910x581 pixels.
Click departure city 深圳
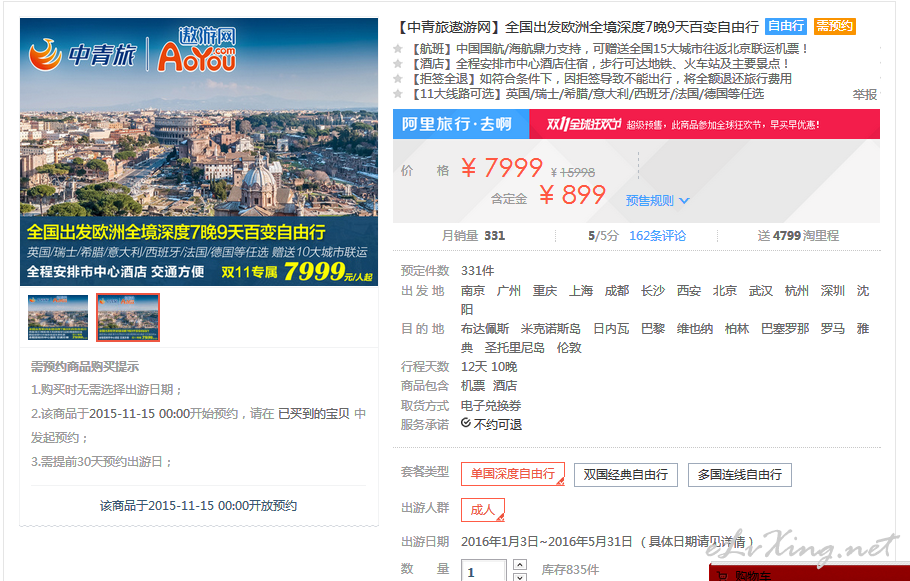[x=833, y=291]
